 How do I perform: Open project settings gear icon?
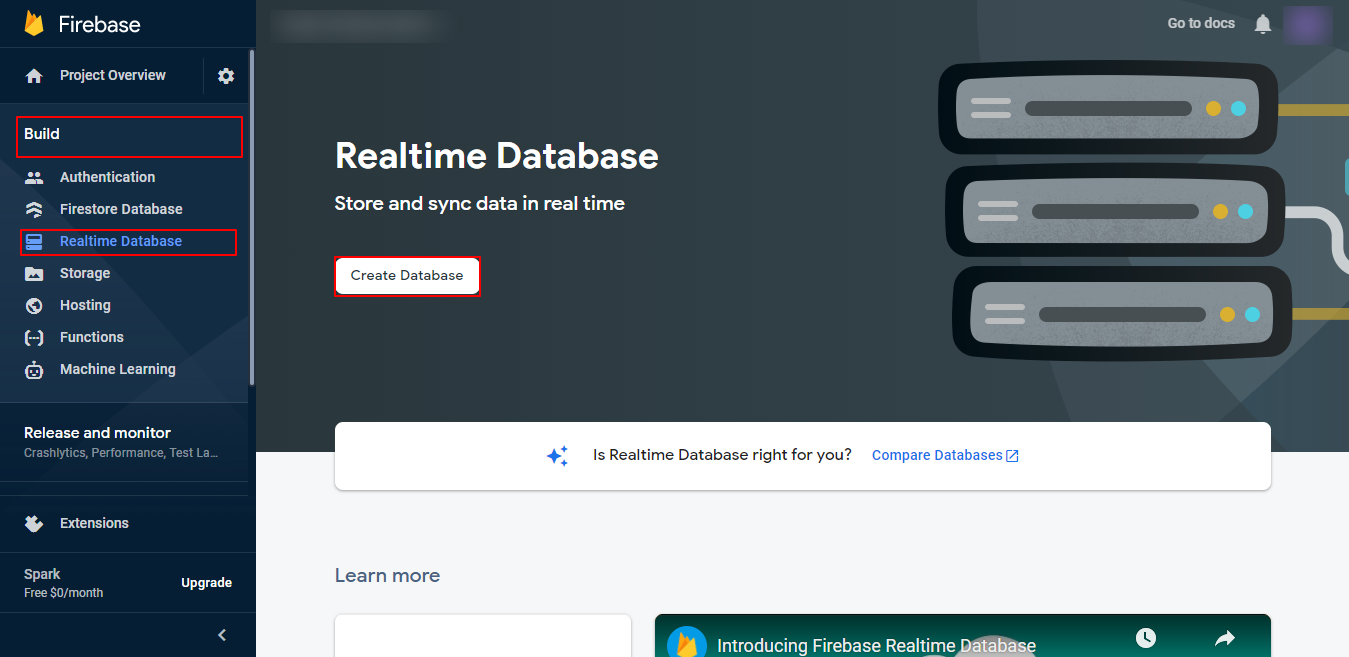[226, 76]
